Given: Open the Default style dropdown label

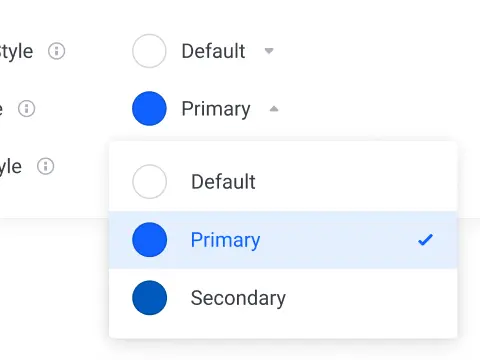Looking at the screenshot, I should click(213, 51).
